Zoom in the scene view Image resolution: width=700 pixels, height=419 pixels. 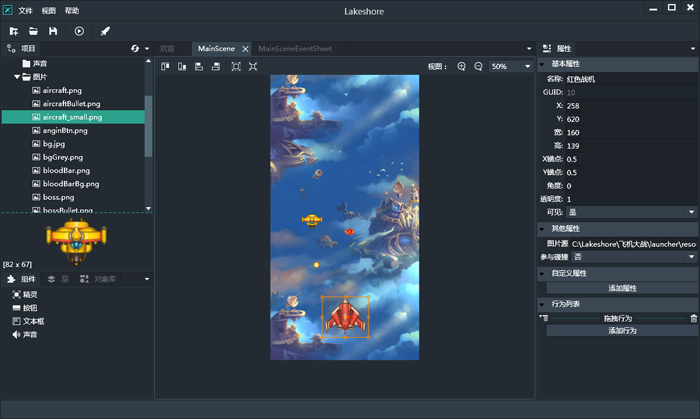(x=461, y=66)
